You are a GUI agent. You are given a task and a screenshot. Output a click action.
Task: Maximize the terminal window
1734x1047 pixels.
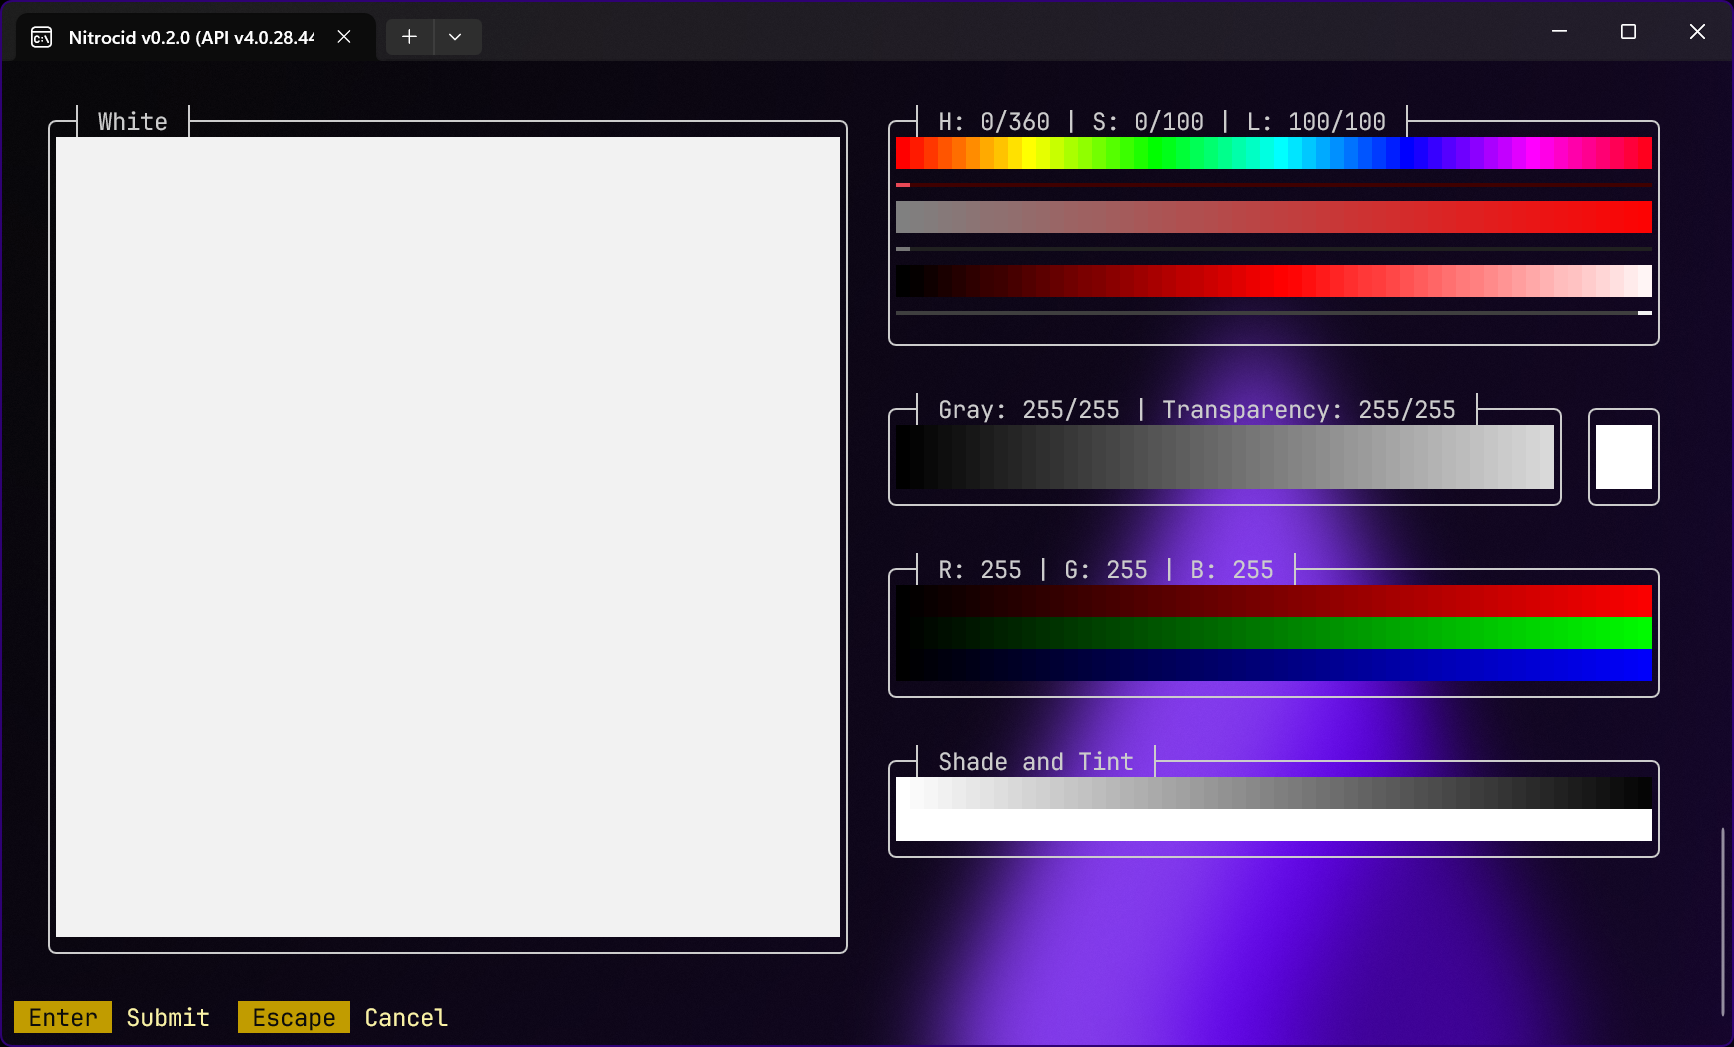(1628, 32)
